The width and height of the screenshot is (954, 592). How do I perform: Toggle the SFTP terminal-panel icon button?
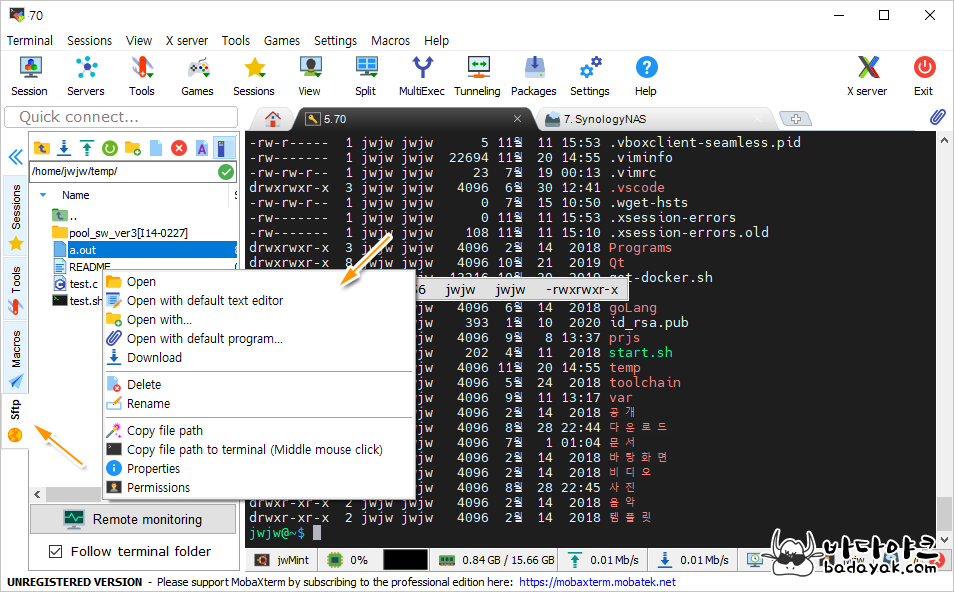(224, 148)
